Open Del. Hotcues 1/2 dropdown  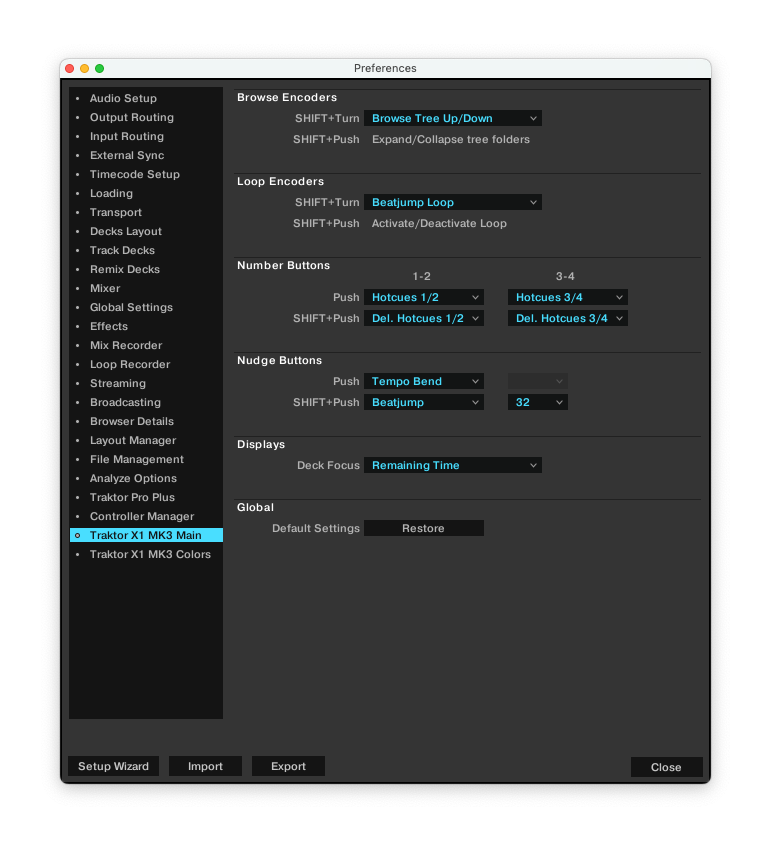point(423,318)
